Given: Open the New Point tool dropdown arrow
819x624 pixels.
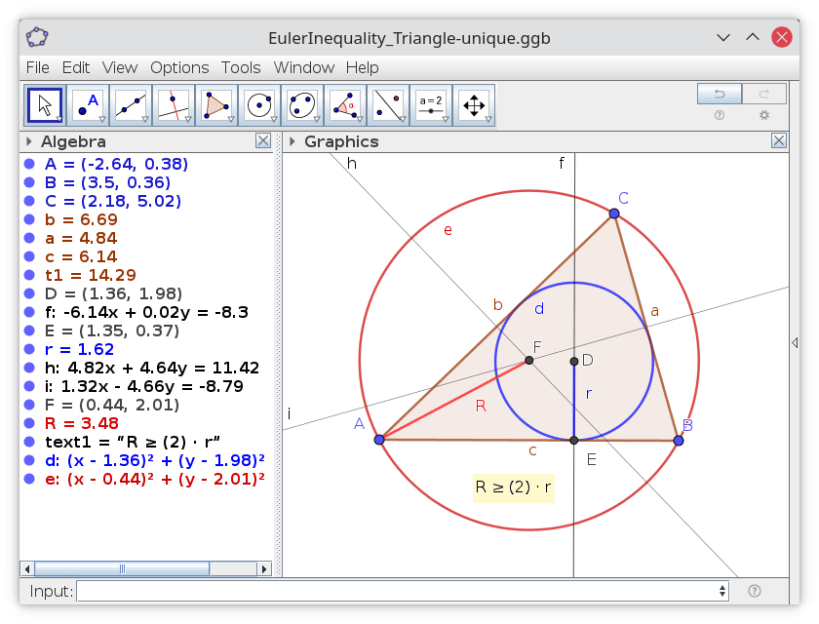Looking at the screenshot, I should (x=102, y=120).
